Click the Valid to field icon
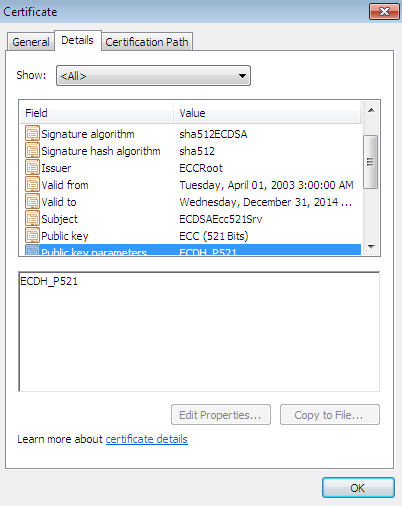Screen dimensions: 402x506 [32, 201]
